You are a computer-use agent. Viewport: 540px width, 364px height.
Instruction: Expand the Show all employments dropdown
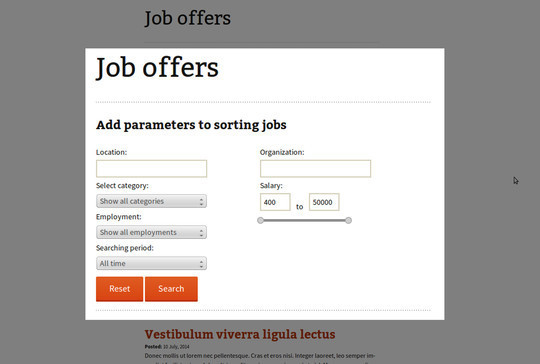click(x=151, y=232)
